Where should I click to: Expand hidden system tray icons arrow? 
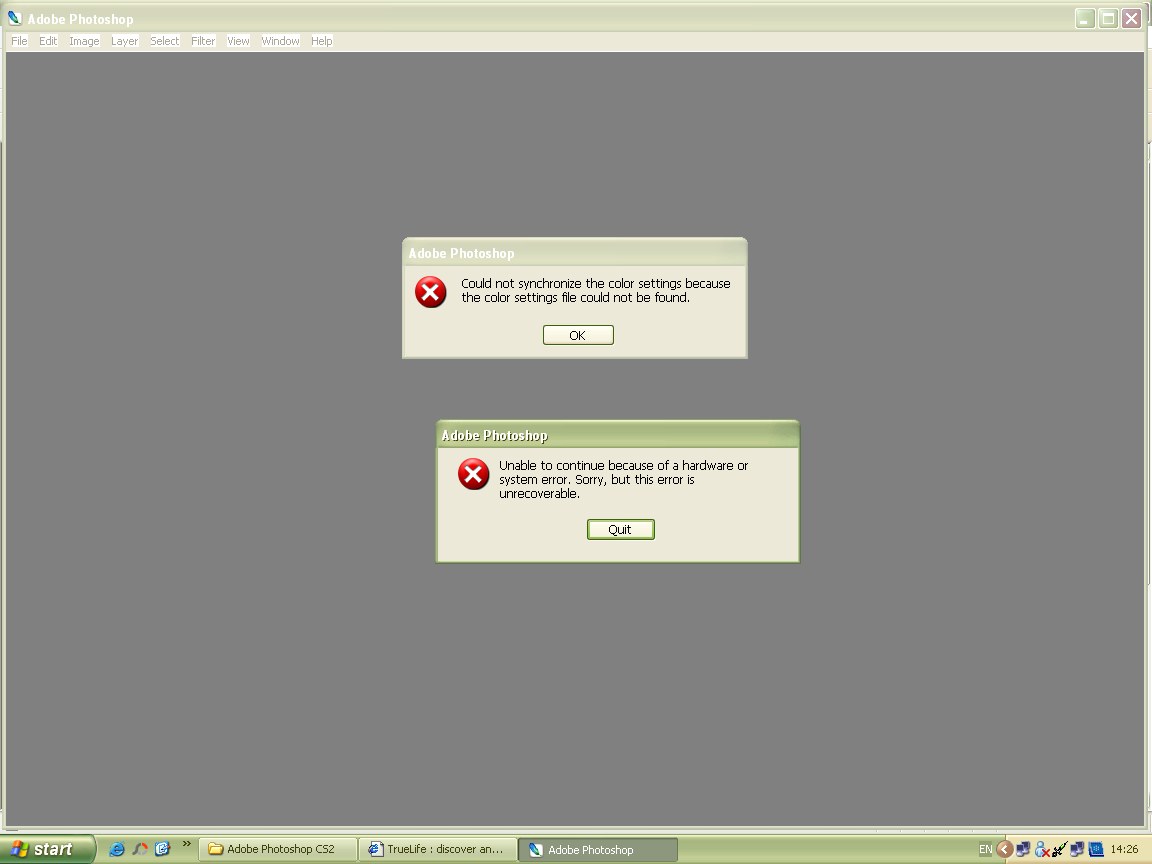[1004, 849]
